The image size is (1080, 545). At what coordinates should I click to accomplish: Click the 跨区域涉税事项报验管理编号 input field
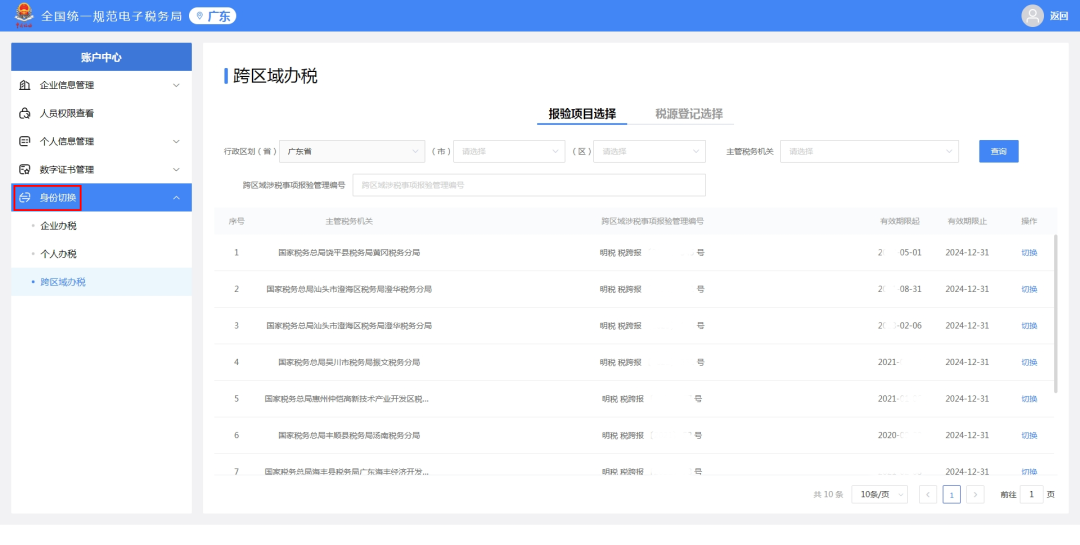[x=529, y=185]
